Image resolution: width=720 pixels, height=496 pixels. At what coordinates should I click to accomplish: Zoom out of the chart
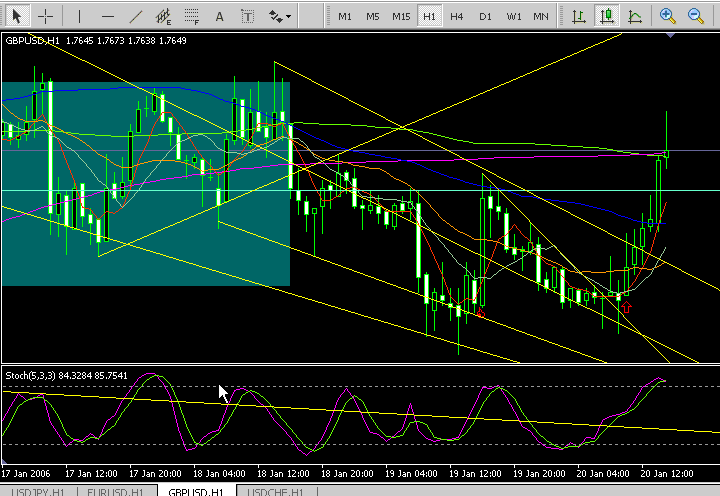(696, 17)
